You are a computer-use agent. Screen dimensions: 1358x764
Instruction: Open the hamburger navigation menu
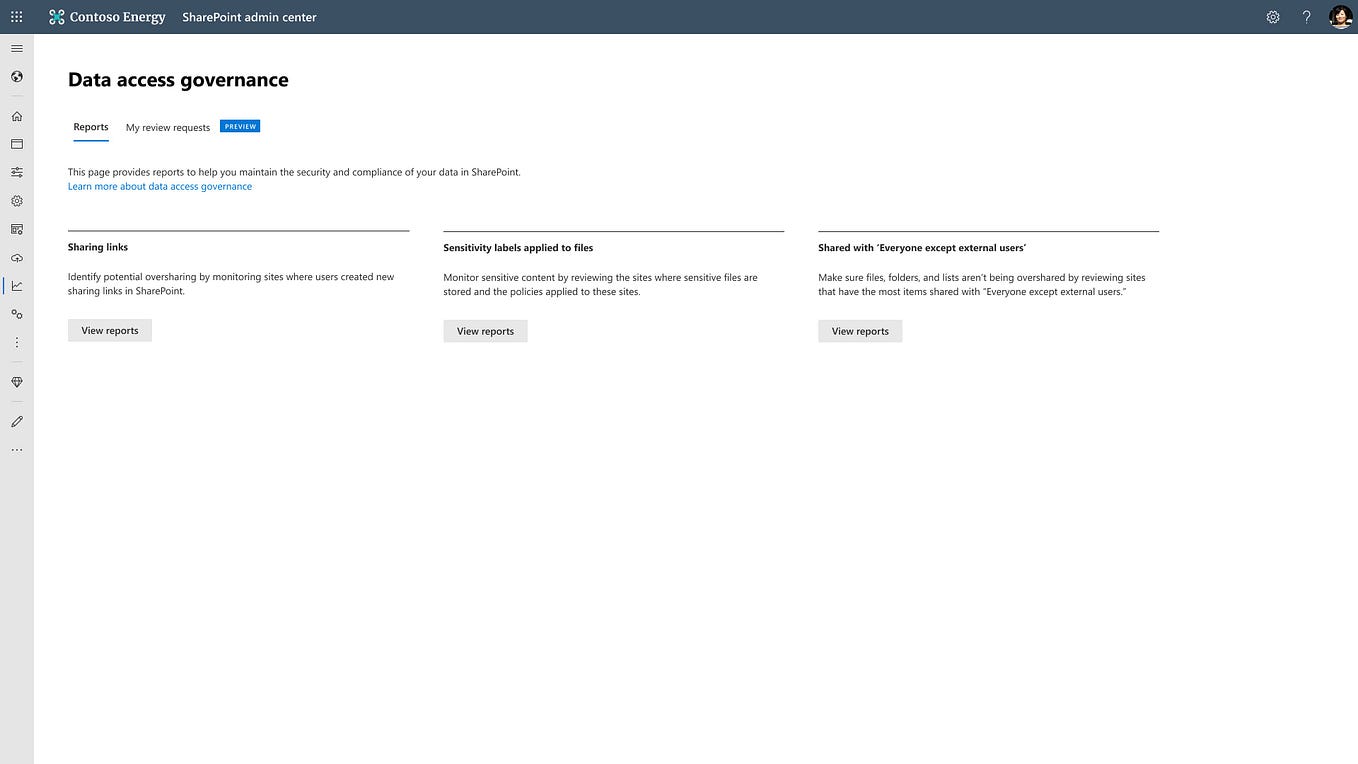tap(16, 47)
